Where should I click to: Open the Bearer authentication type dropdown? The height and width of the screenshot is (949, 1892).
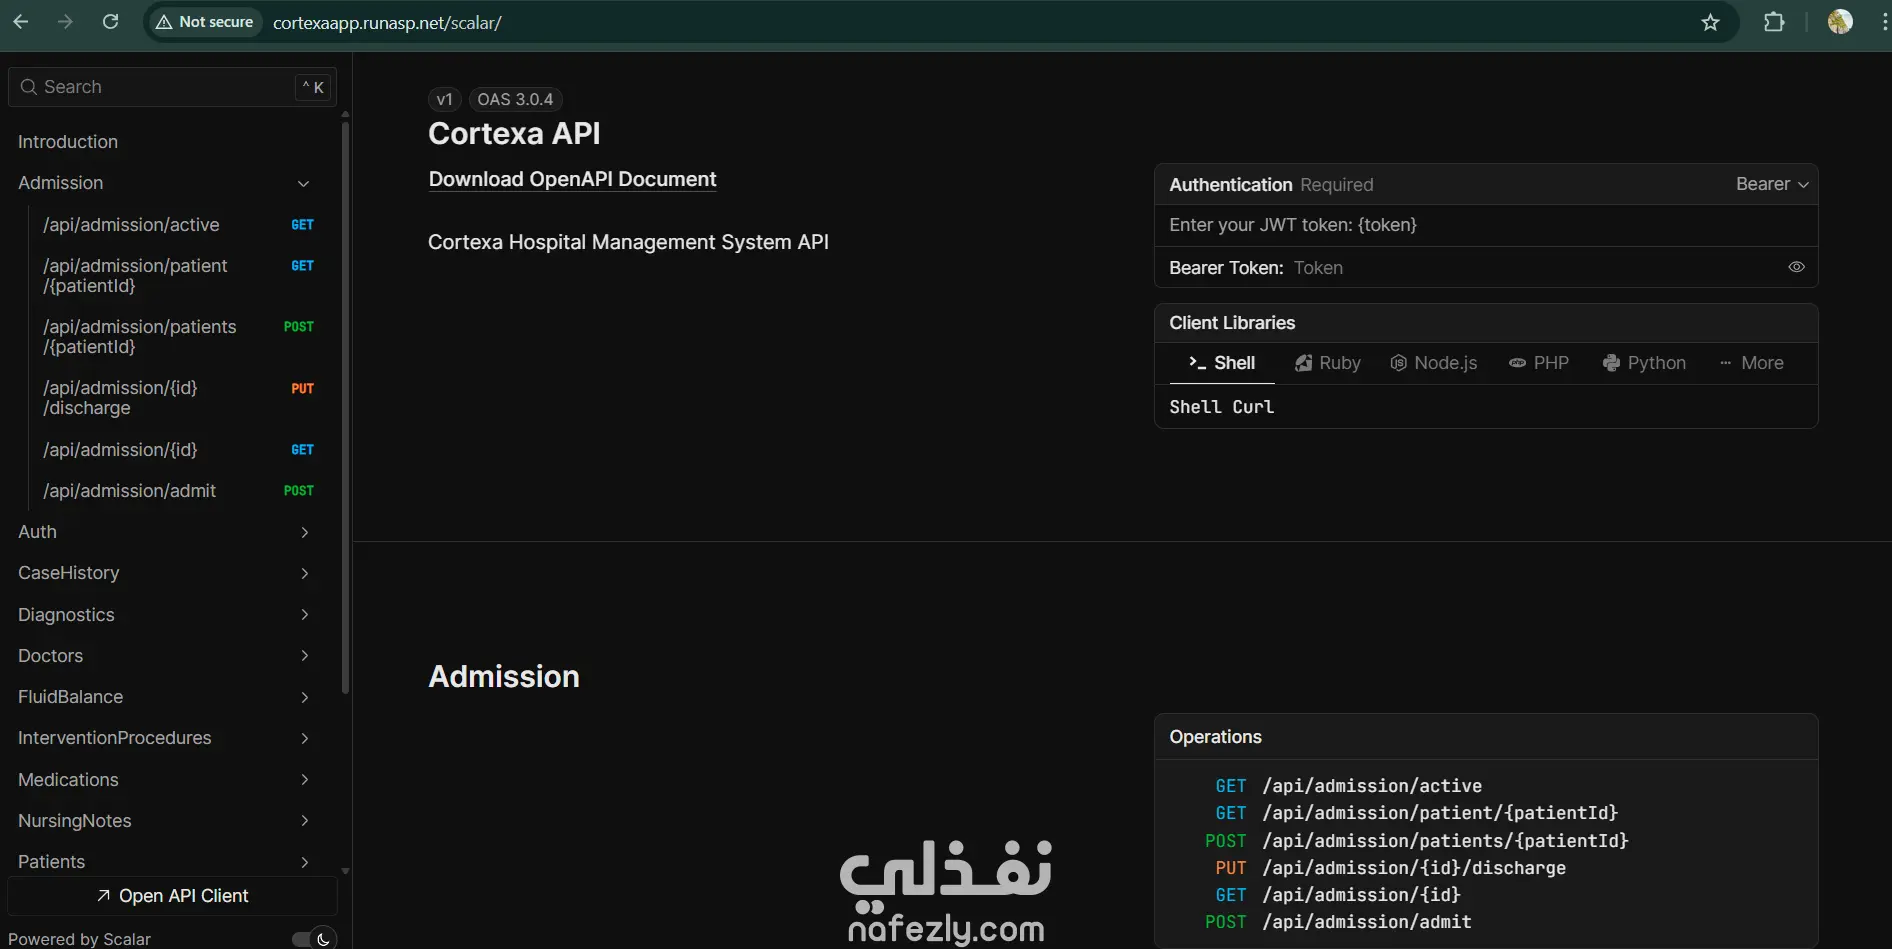click(x=1772, y=184)
